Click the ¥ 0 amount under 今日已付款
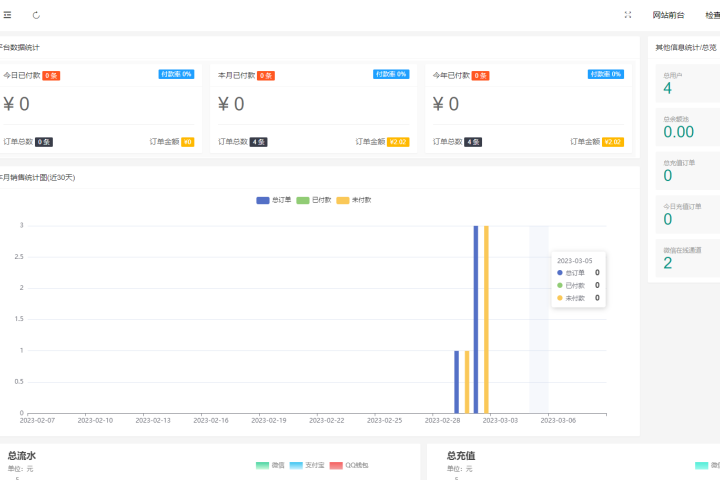Image resolution: width=720 pixels, height=480 pixels. tap(17, 104)
